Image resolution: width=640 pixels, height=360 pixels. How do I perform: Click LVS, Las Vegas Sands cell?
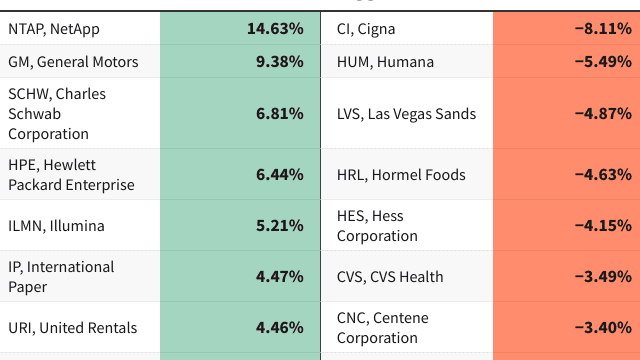point(406,113)
